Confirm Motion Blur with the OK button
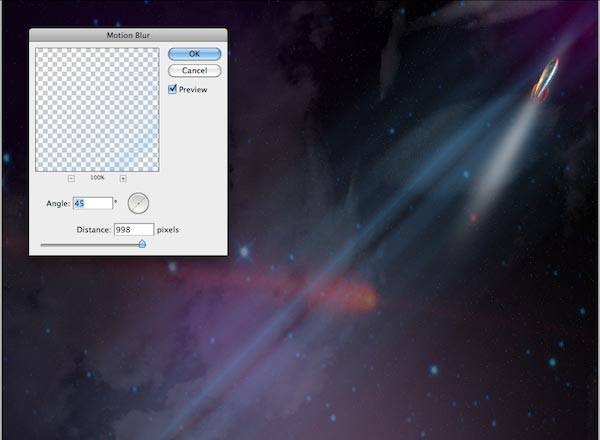This screenshot has height=440, width=600. (194, 54)
